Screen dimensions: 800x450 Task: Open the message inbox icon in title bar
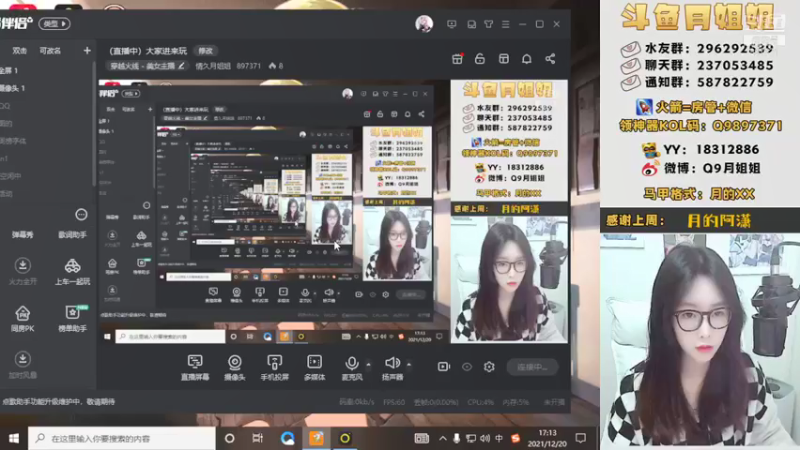tap(471, 24)
